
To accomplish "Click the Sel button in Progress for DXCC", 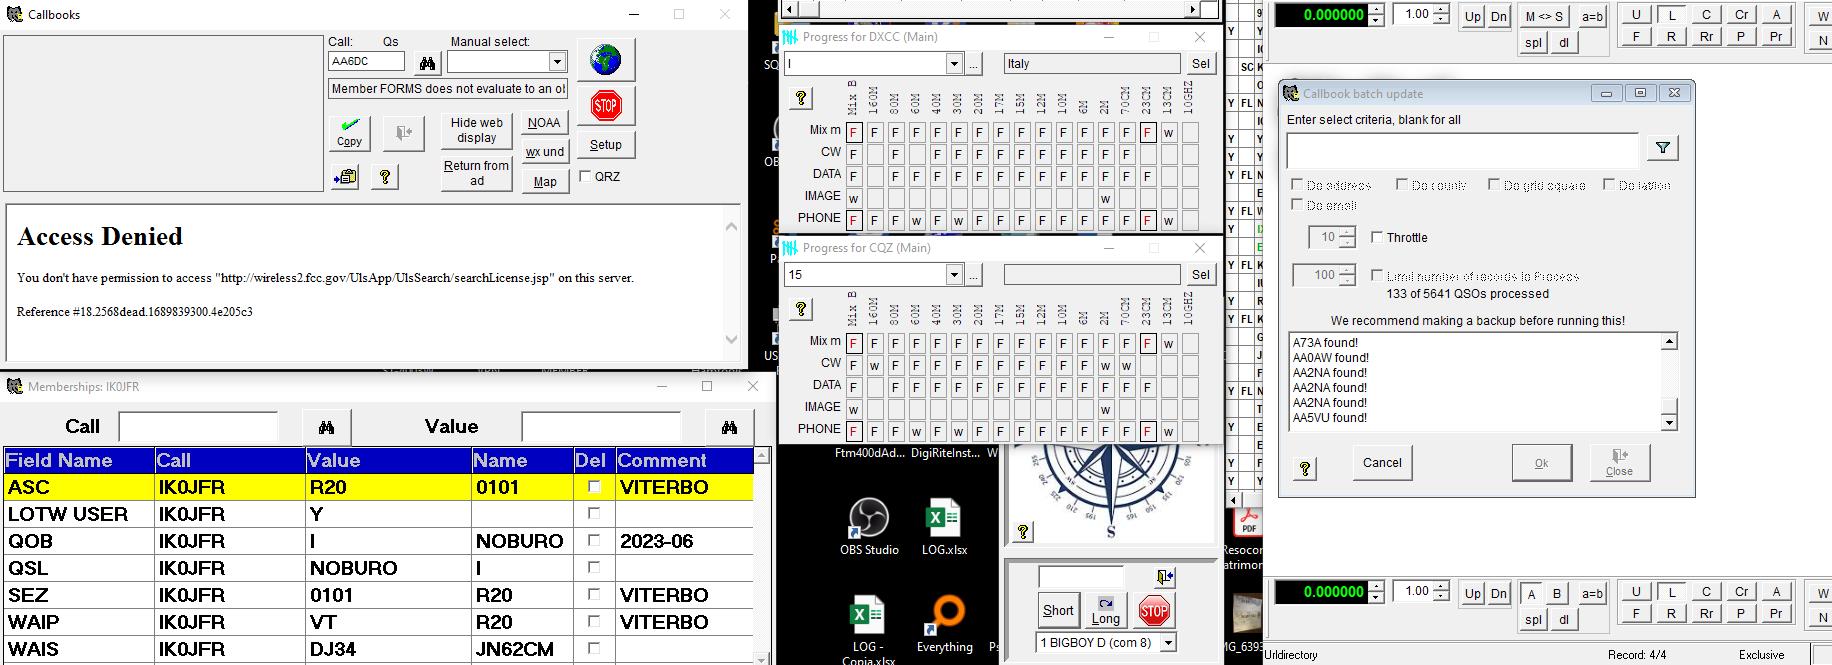I will pos(1200,63).
